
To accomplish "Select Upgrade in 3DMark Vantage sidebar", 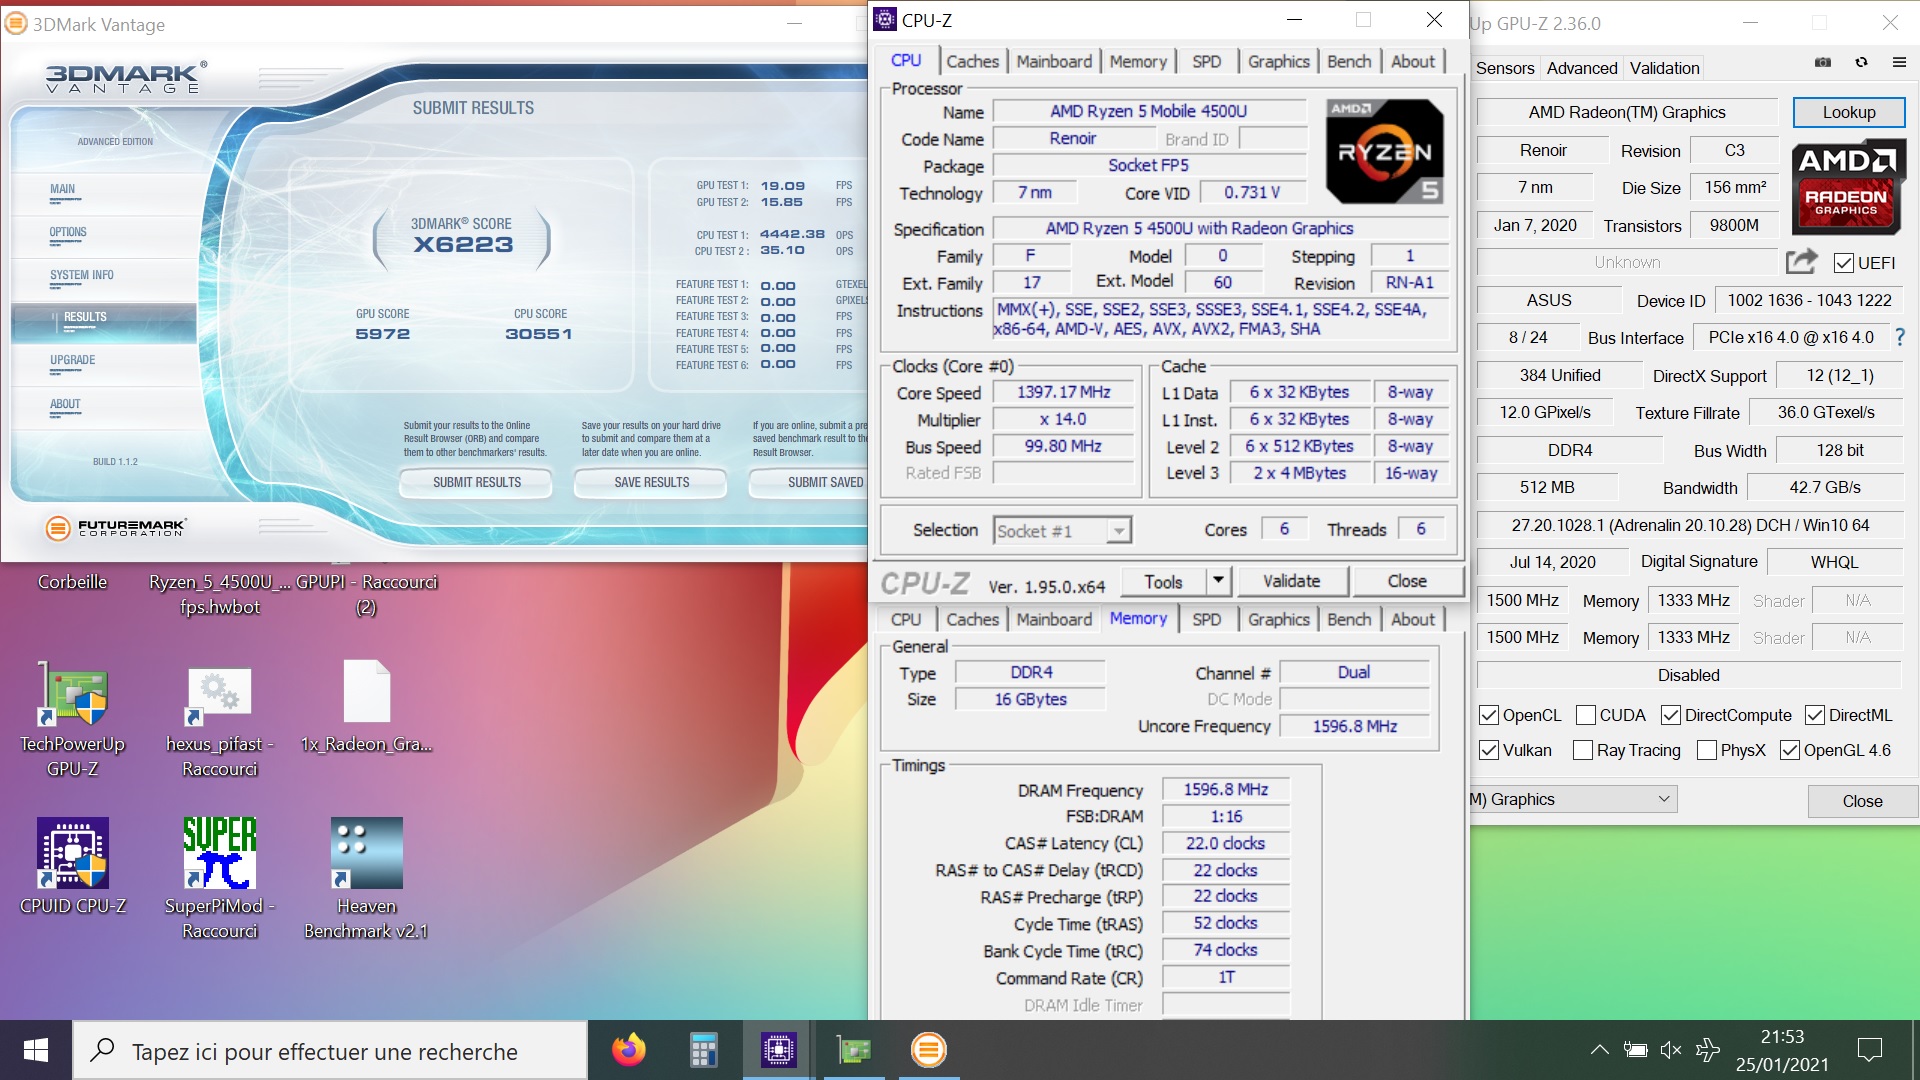I will point(72,360).
